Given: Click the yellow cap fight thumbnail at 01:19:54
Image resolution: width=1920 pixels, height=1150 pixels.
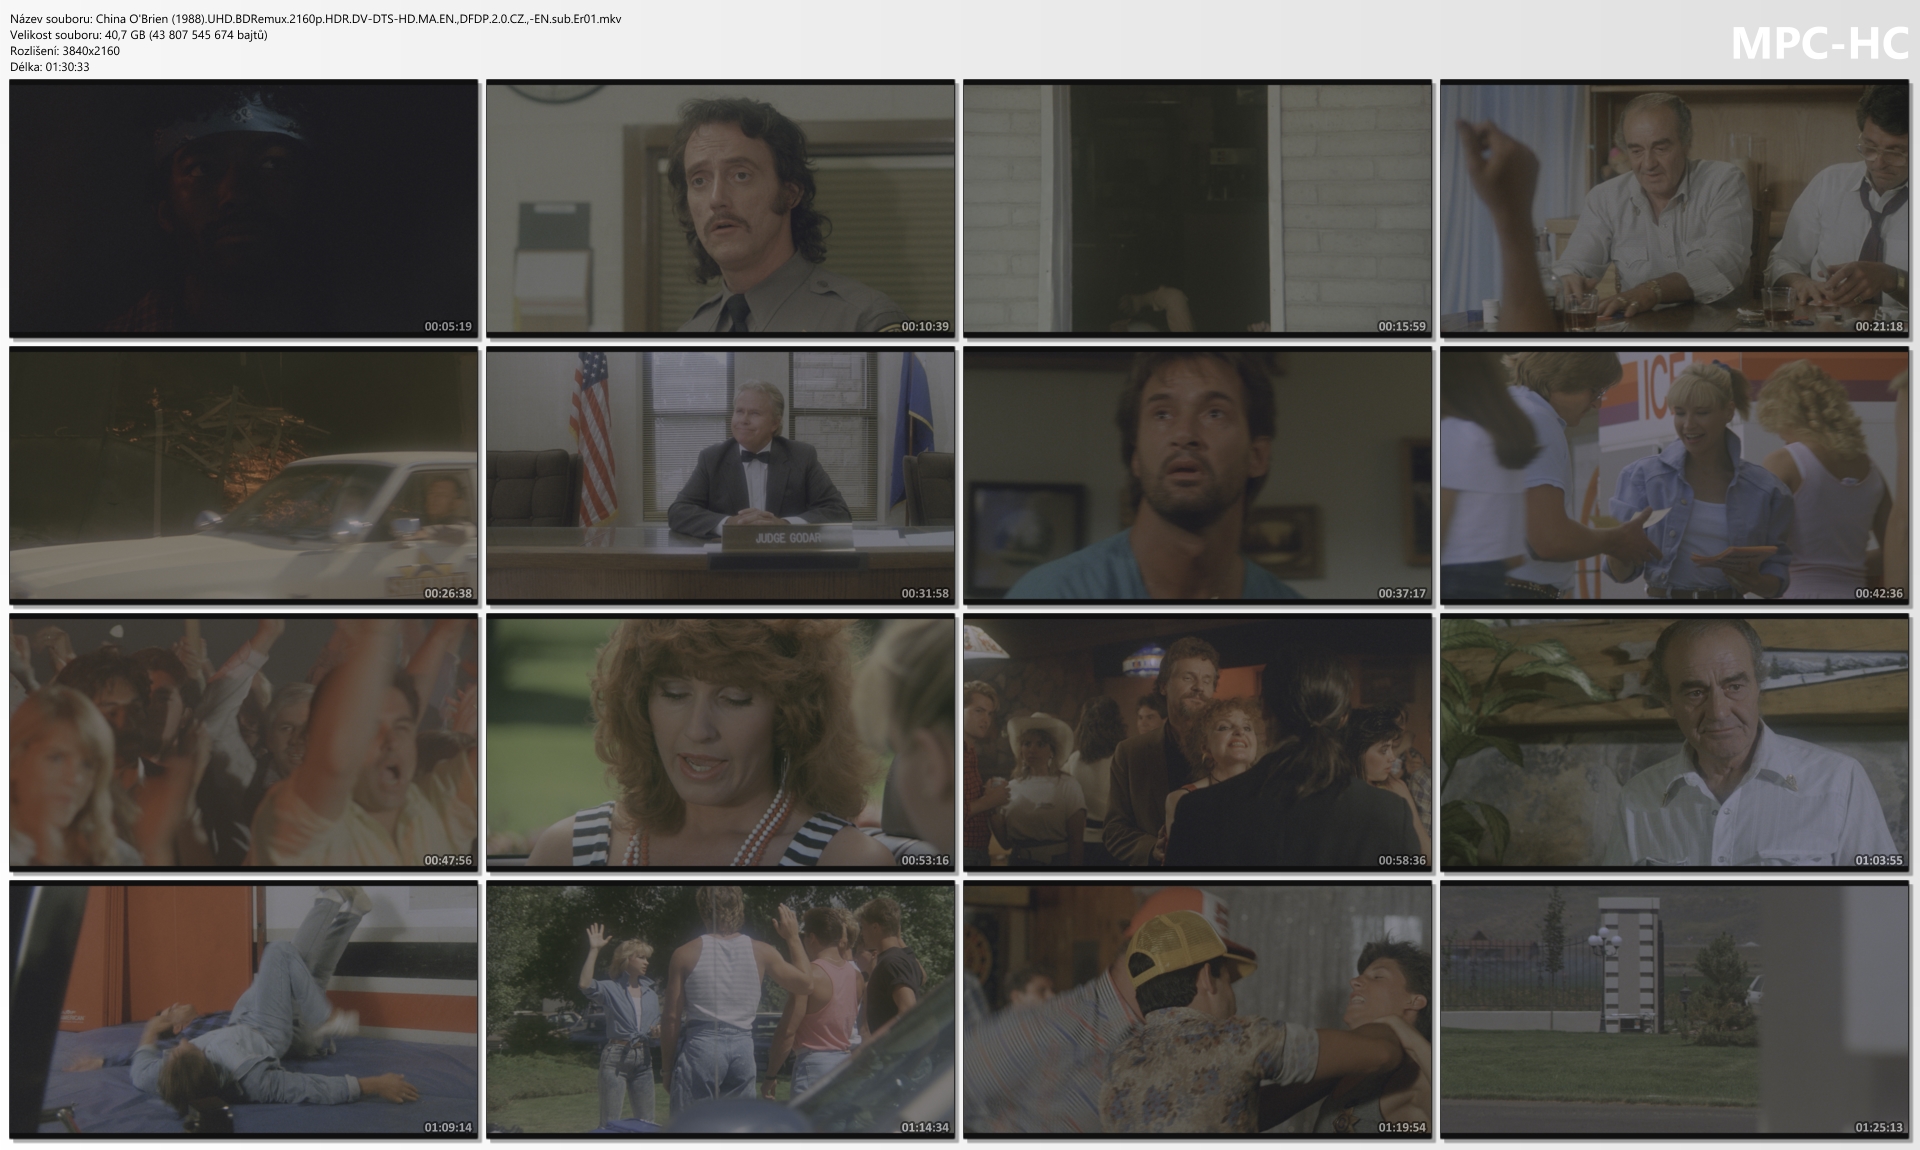Looking at the screenshot, I should point(1197,1009).
